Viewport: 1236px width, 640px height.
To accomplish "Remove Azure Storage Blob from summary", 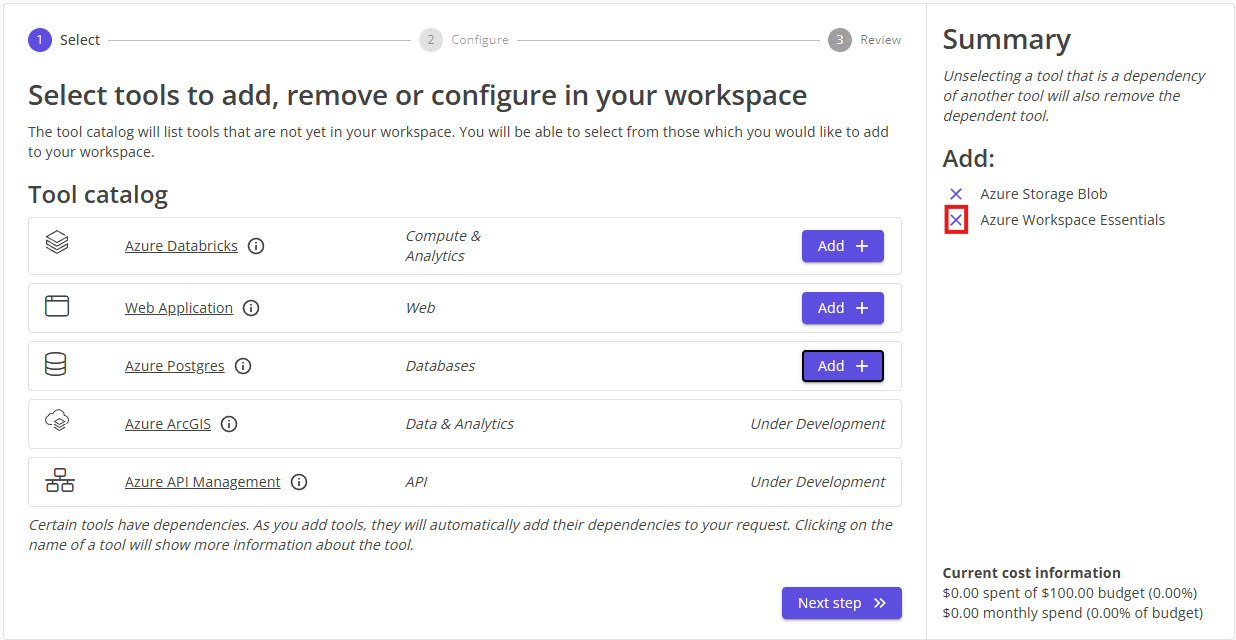I will tap(956, 194).
